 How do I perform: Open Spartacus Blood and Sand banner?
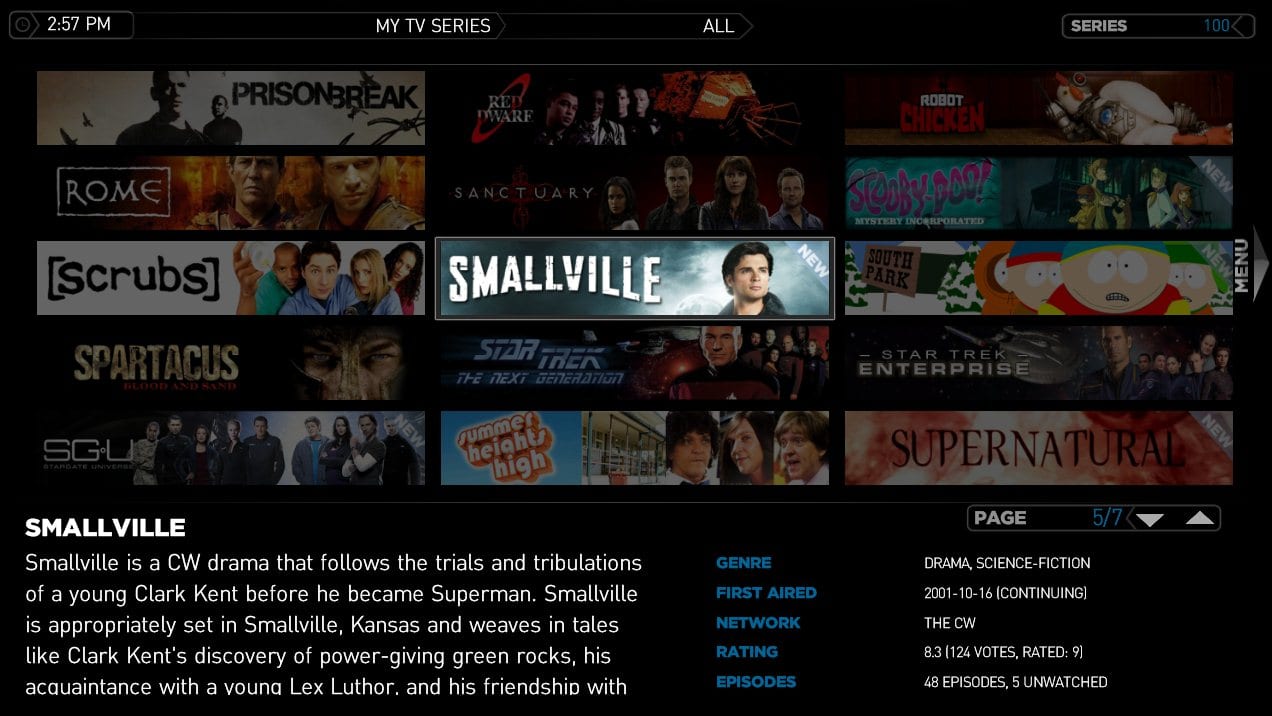pyautogui.click(x=231, y=363)
